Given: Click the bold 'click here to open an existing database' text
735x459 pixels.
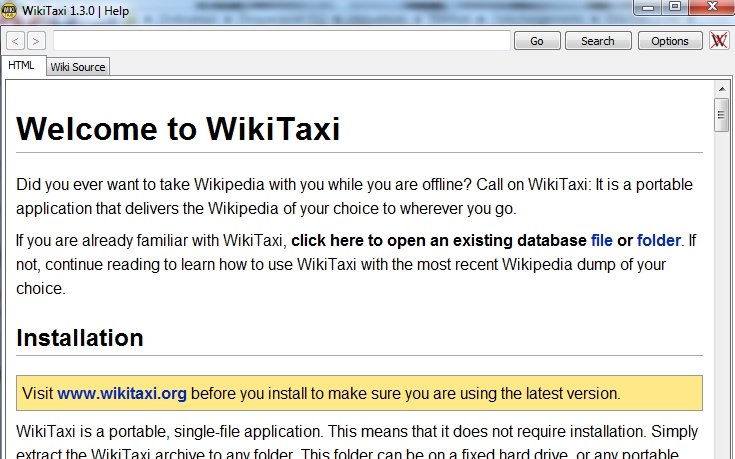Looking at the screenshot, I should tap(439, 241).
